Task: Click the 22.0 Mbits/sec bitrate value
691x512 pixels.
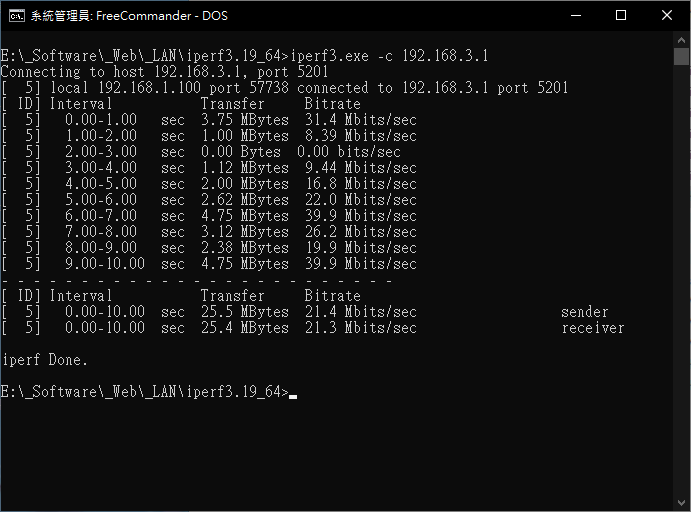Action: (x=360, y=200)
